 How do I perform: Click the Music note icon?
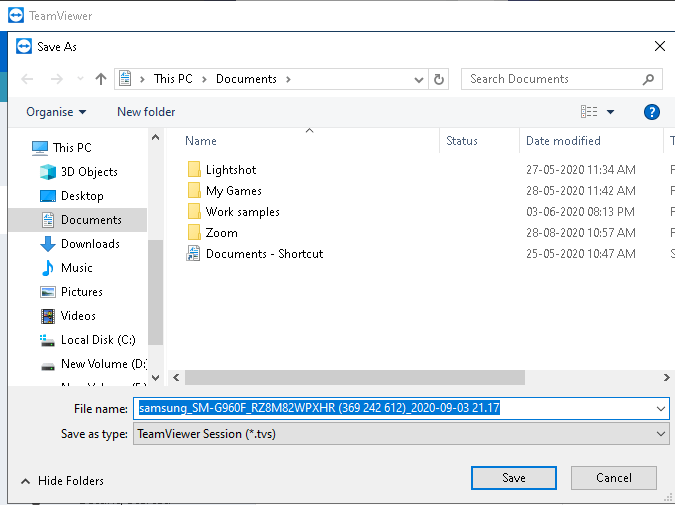coord(48,268)
